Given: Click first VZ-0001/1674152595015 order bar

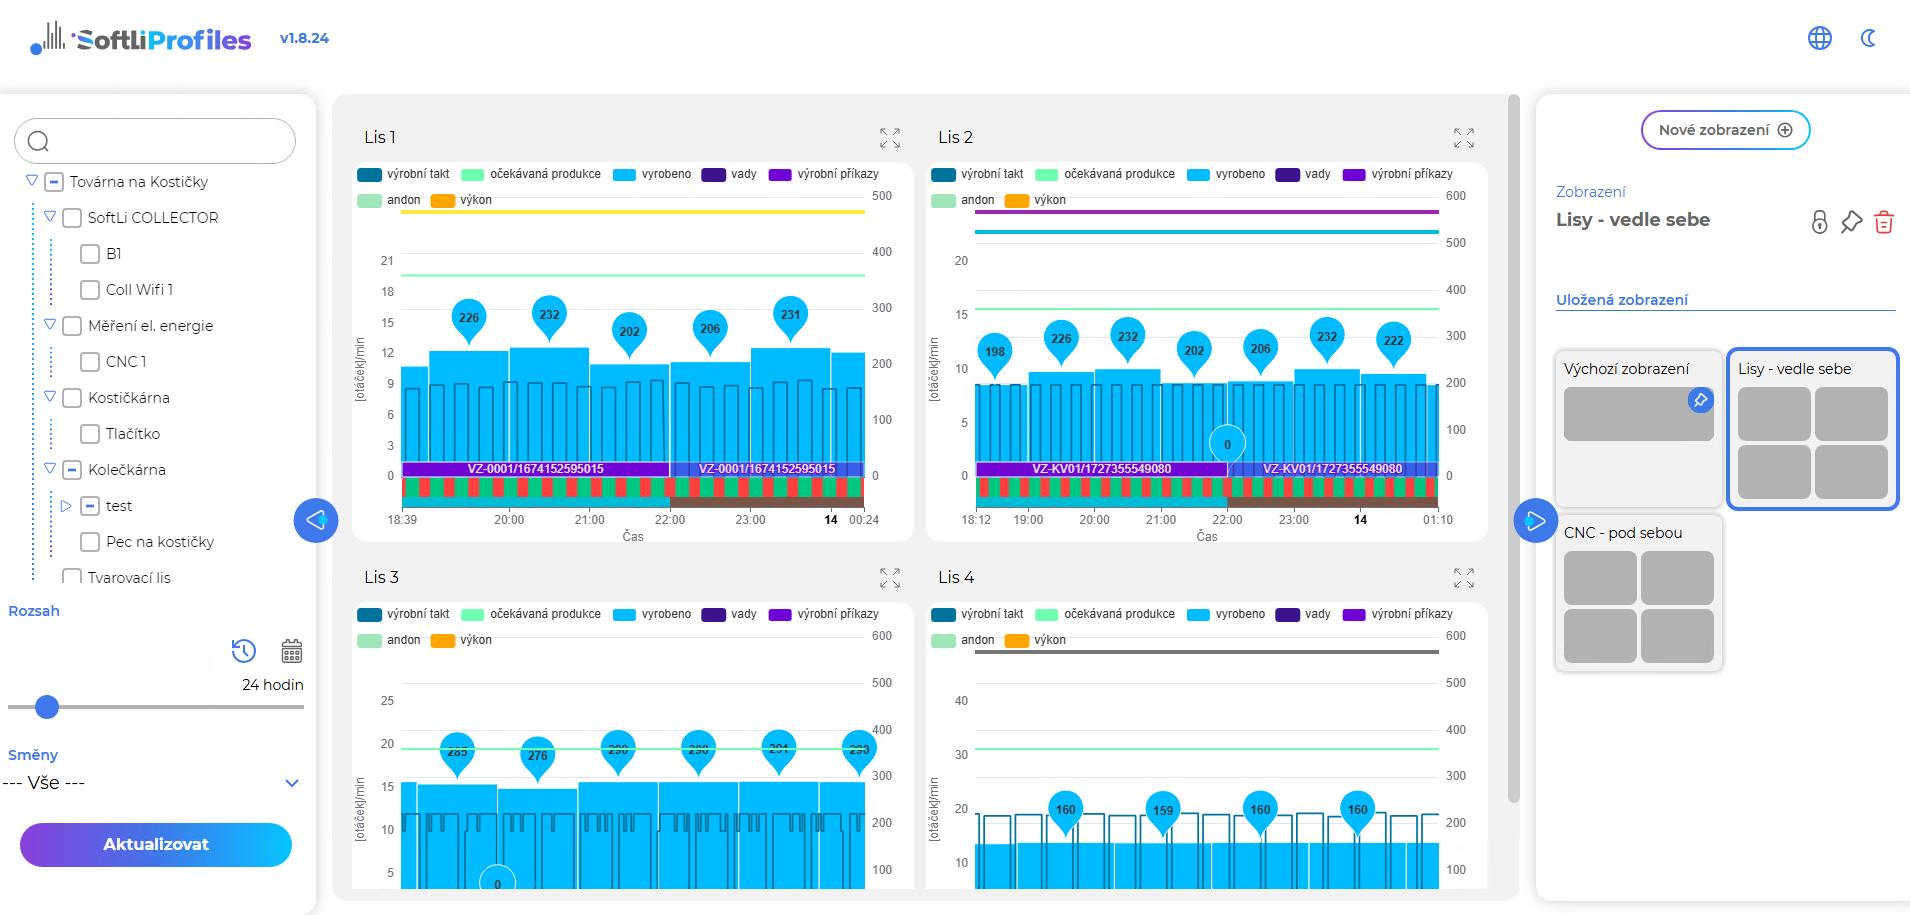Looking at the screenshot, I should tap(535, 469).
